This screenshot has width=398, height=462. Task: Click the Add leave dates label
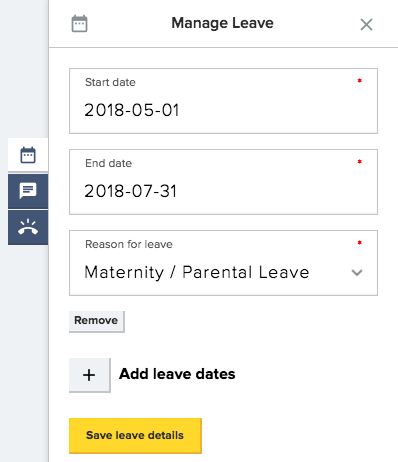[x=177, y=374]
